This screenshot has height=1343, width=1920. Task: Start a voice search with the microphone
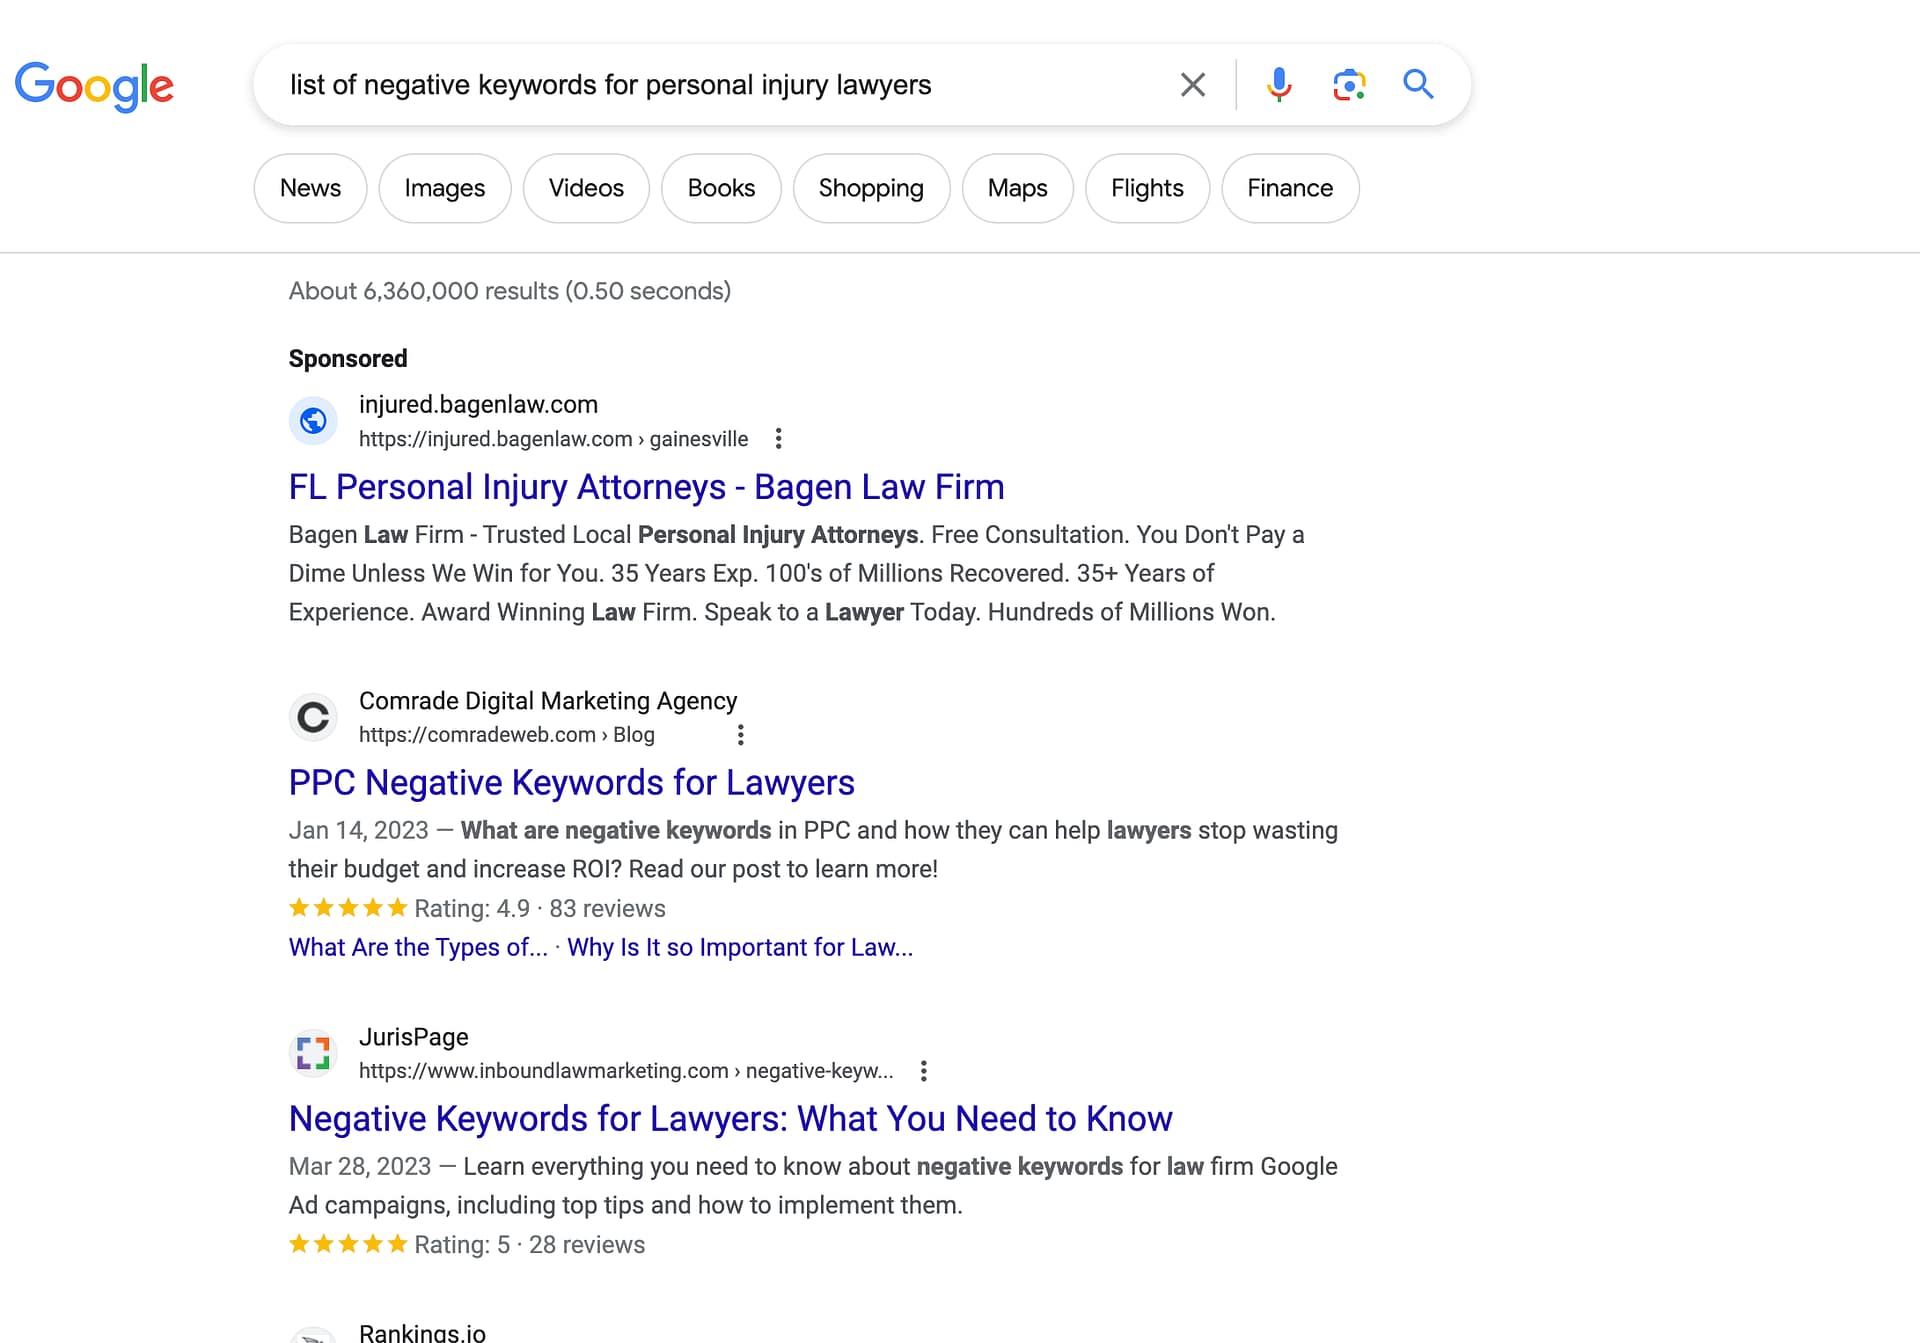[1278, 84]
